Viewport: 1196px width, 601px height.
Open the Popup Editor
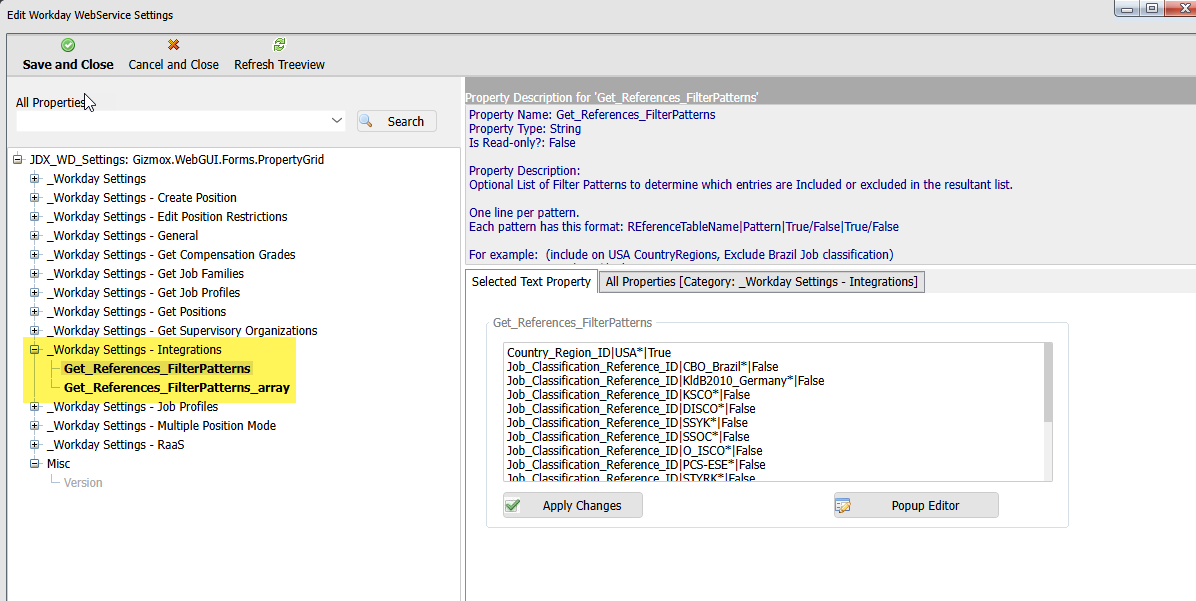[916, 506]
